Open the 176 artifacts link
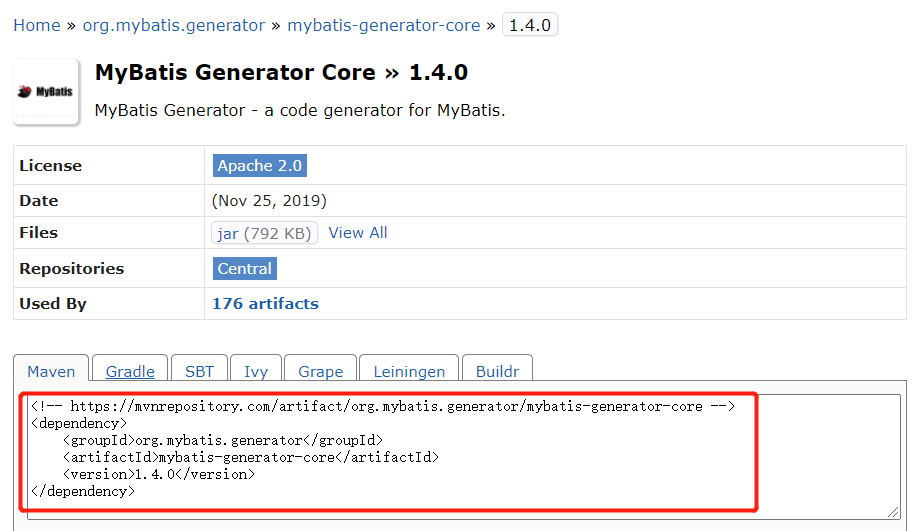 click(x=266, y=303)
